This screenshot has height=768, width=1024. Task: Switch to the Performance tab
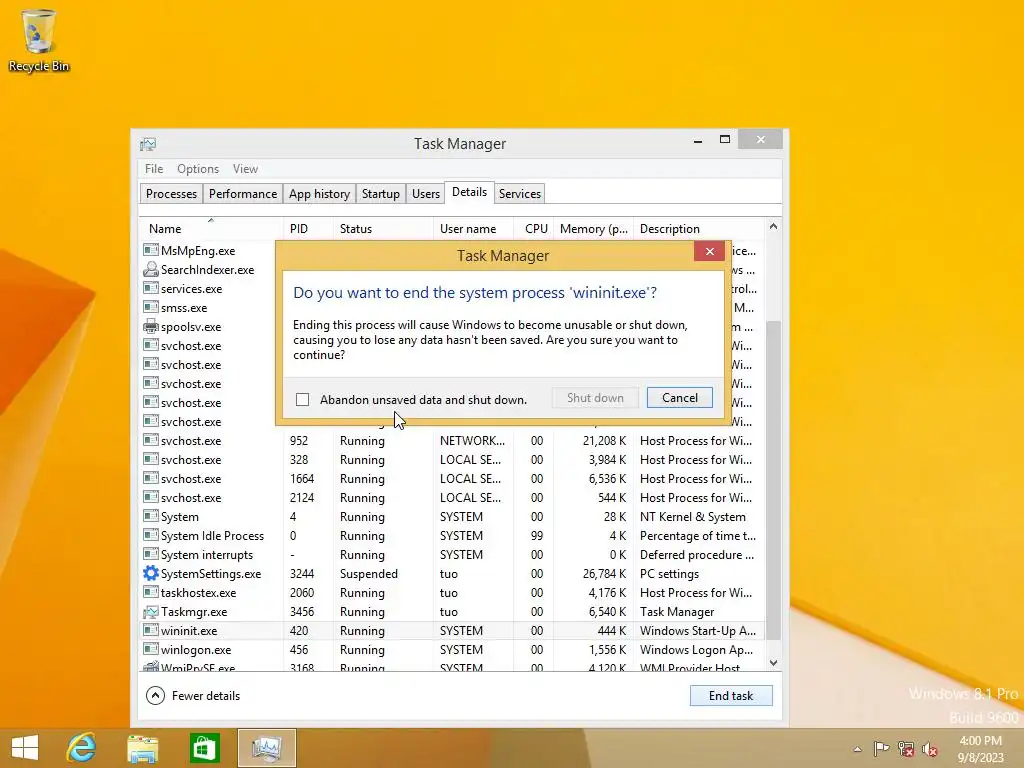coord(243,193)
